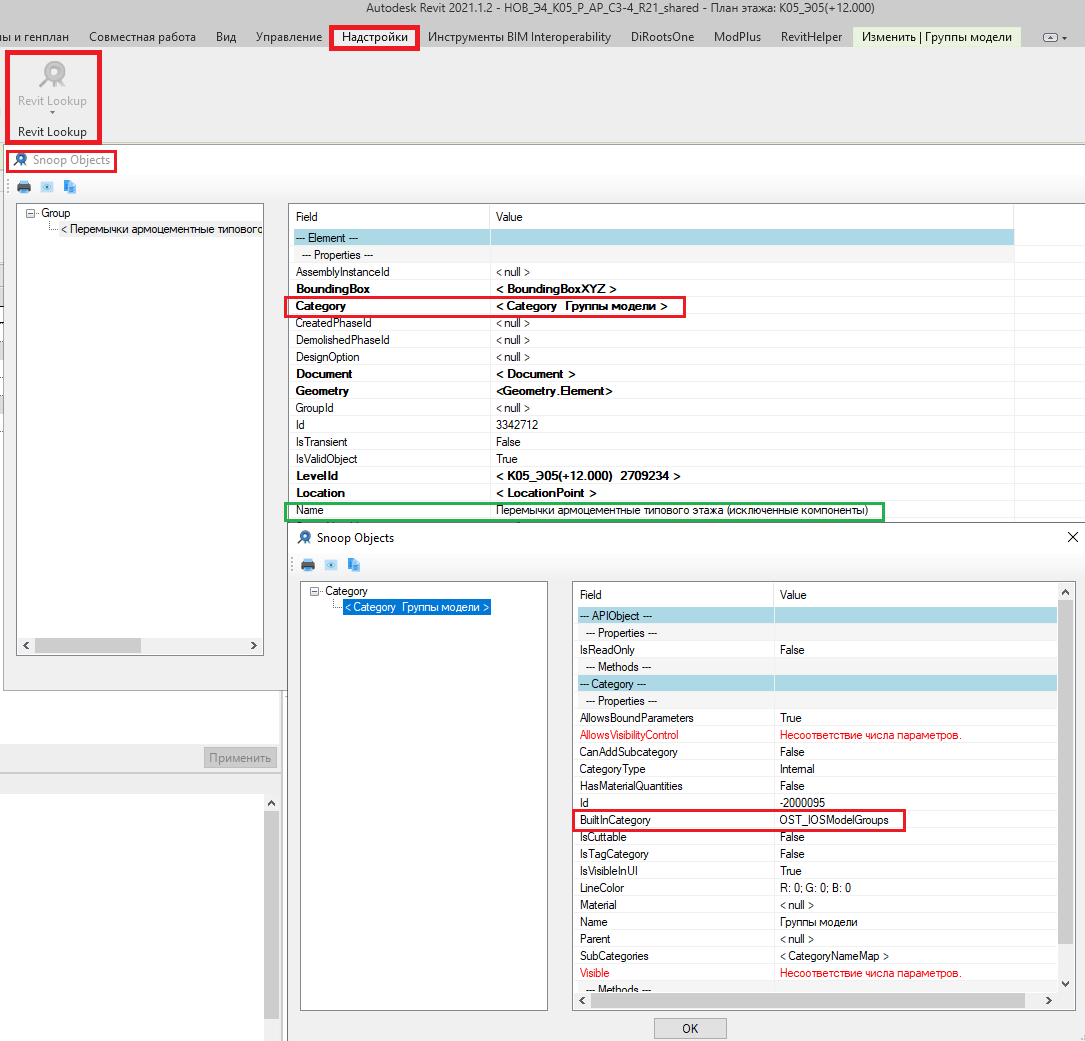Switch to the Вид ribbon tab
Screen dimensions: 1085x1041
pyautogui.click(x=226, y=37)
